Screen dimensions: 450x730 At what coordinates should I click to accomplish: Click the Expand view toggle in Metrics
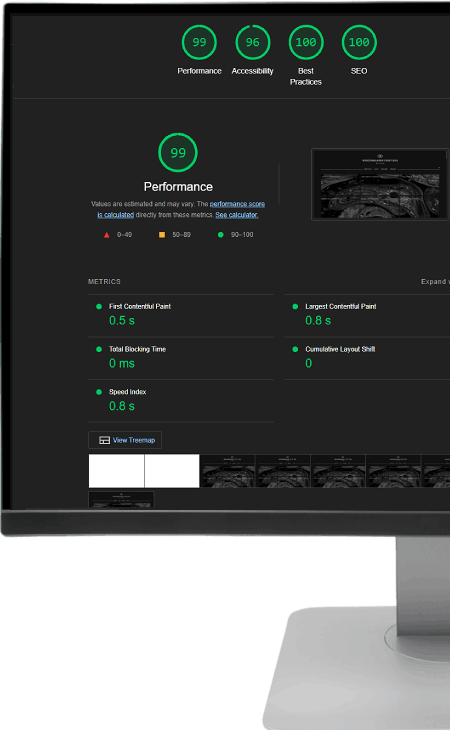coord(435,282)
